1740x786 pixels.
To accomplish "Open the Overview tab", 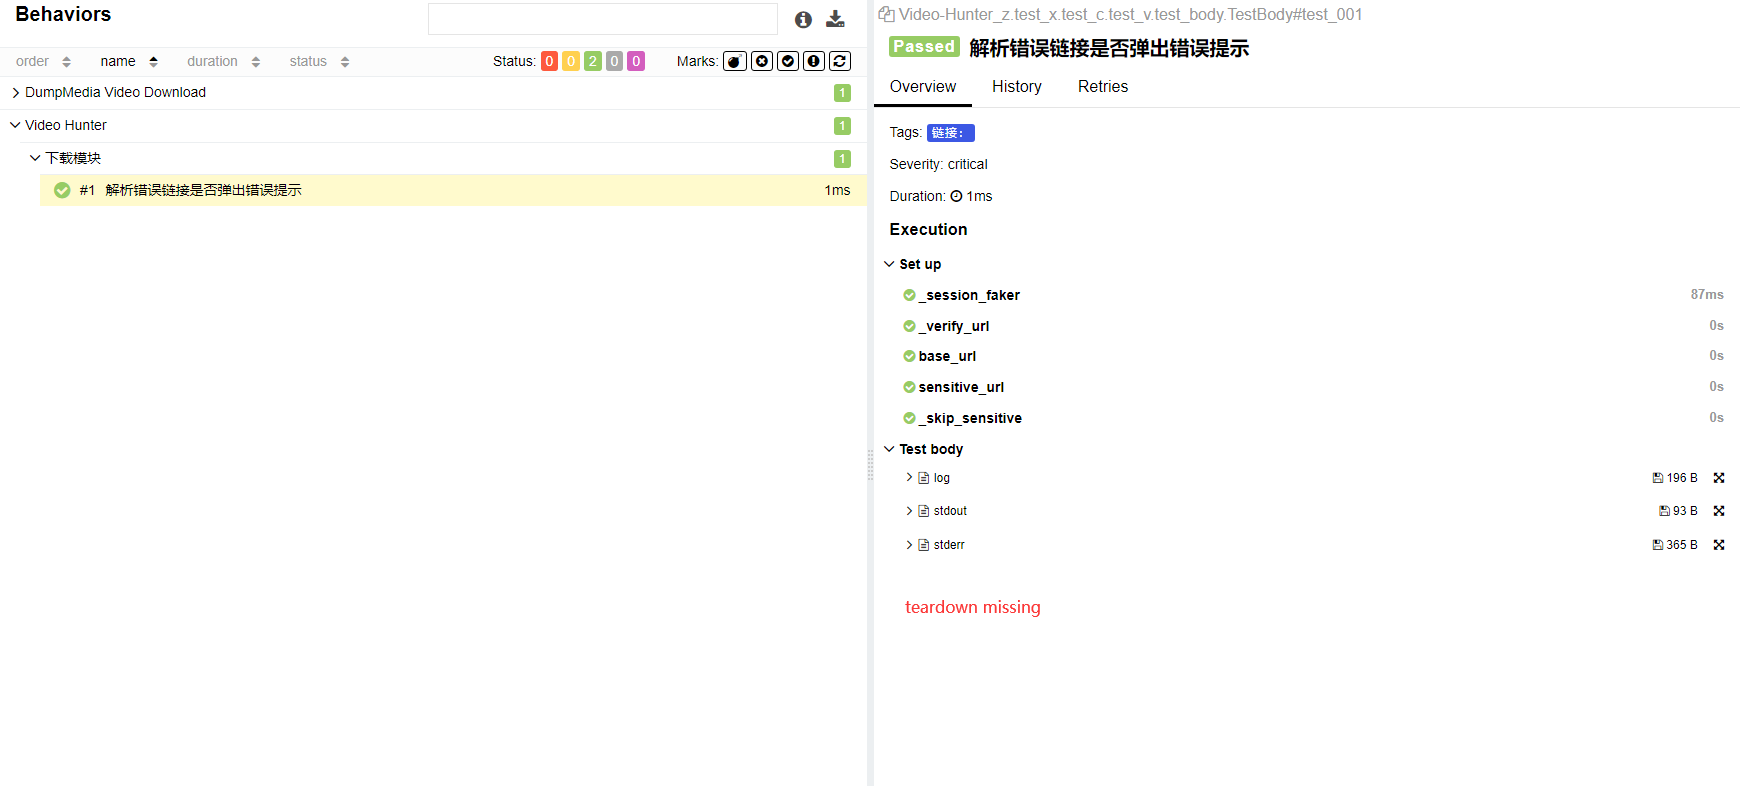I will tap(923, 87).
